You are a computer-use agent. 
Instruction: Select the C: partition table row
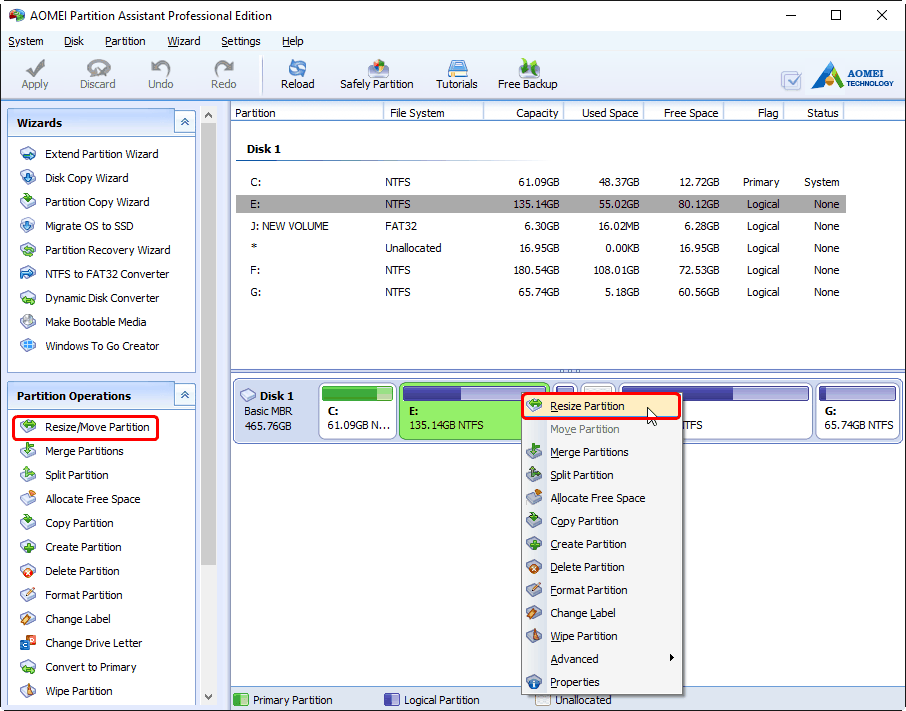541,182
